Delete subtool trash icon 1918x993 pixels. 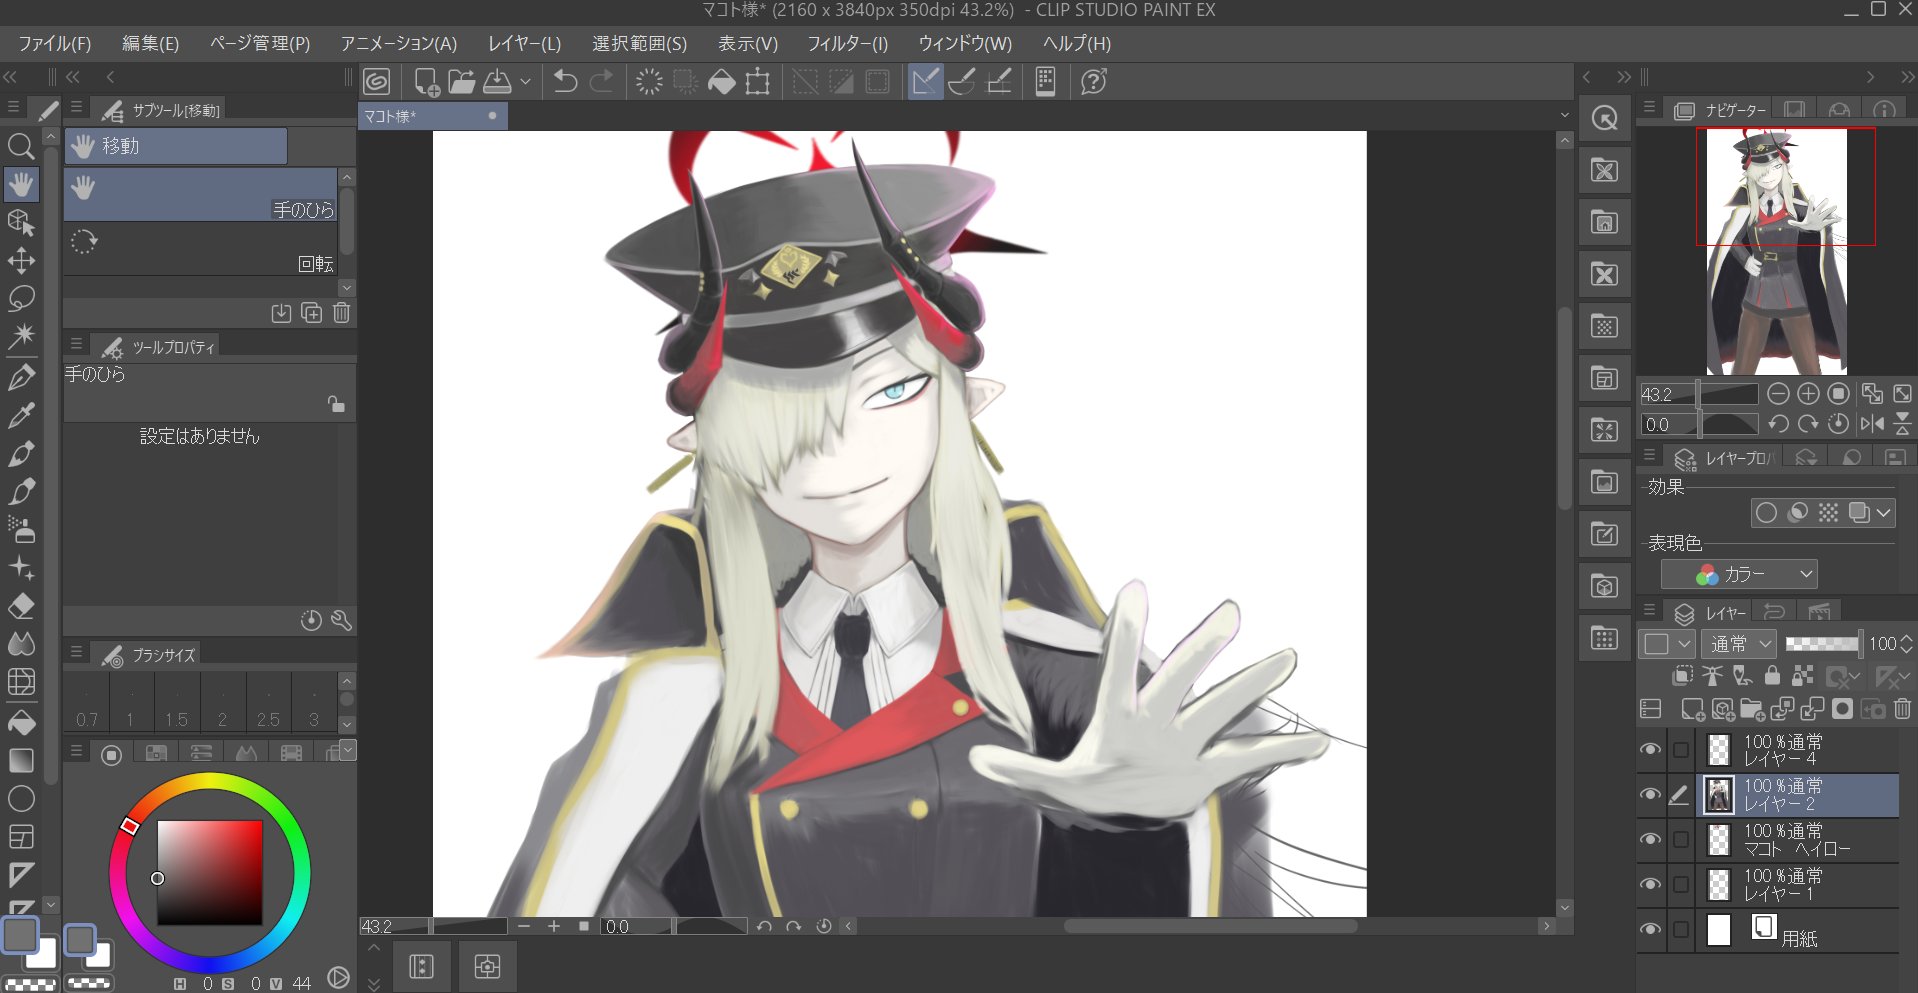[341, 313]
